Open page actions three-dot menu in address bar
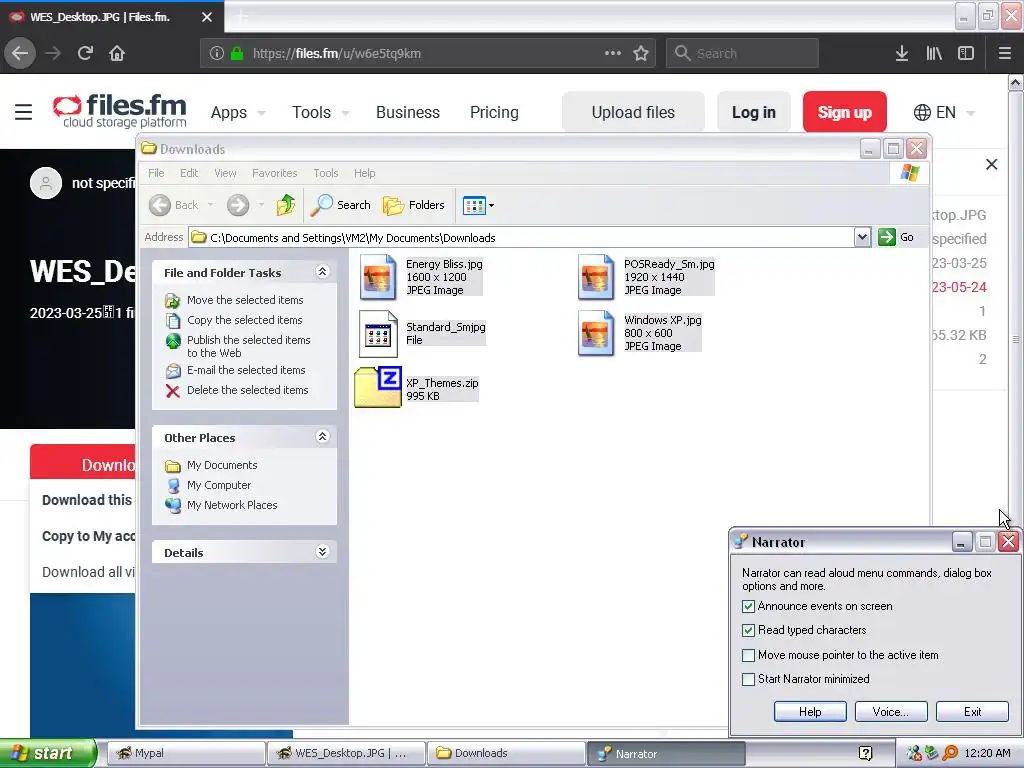Viewport: 1024px width, 768px height. pos(613,53)
